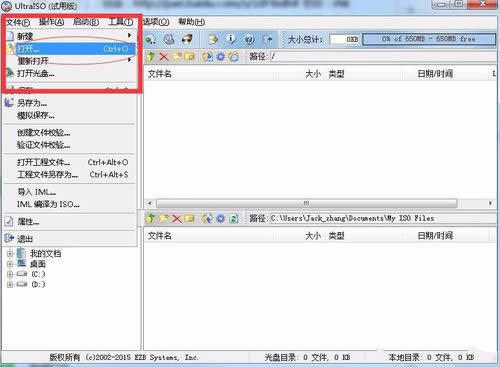Click the dark disc-drive icon in the main toolbar
Viewport: 500px width, 367px height.
coord(187,39)
